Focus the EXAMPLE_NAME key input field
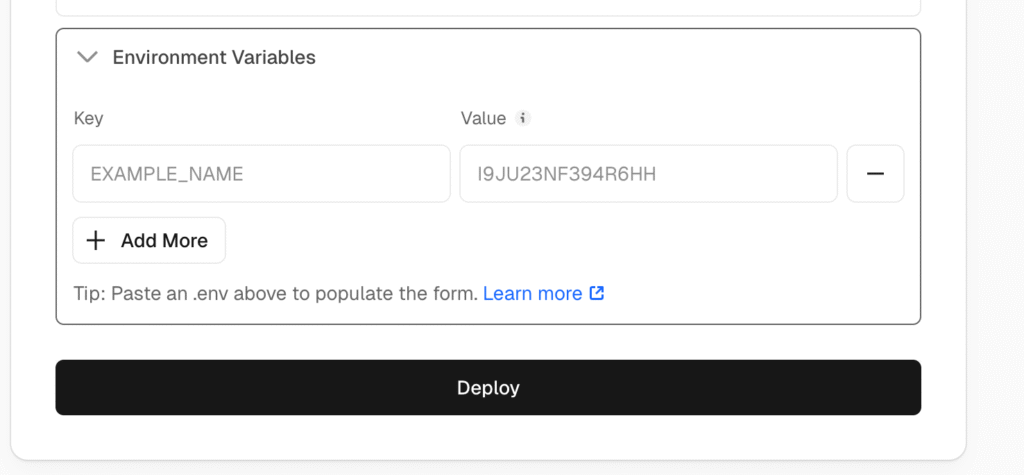 (261, 174)
